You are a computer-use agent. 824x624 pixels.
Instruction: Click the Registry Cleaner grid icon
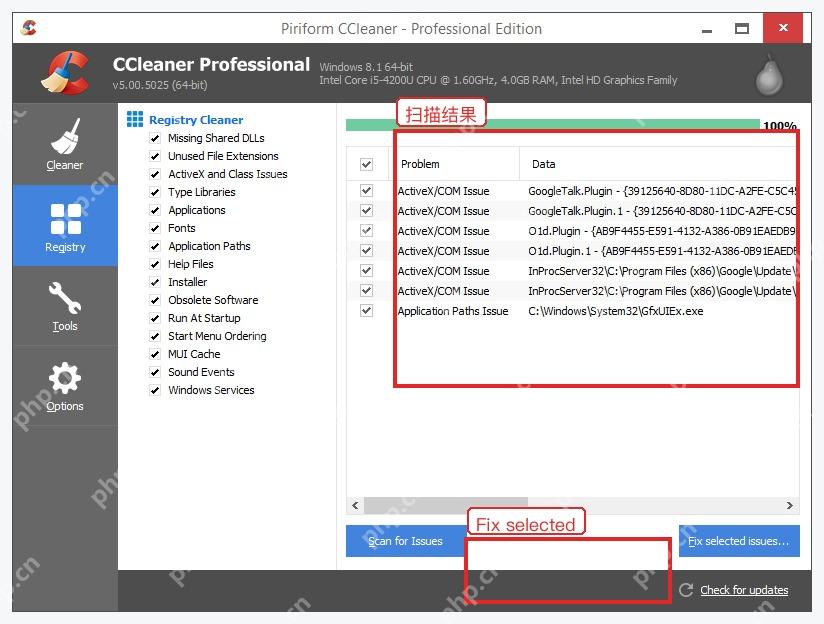click(135, 119)
